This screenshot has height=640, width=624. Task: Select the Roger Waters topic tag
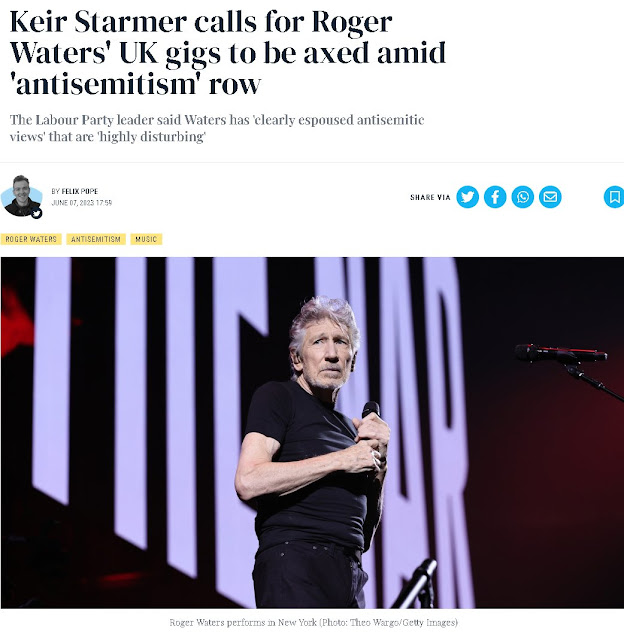click(x=31, y=239)
